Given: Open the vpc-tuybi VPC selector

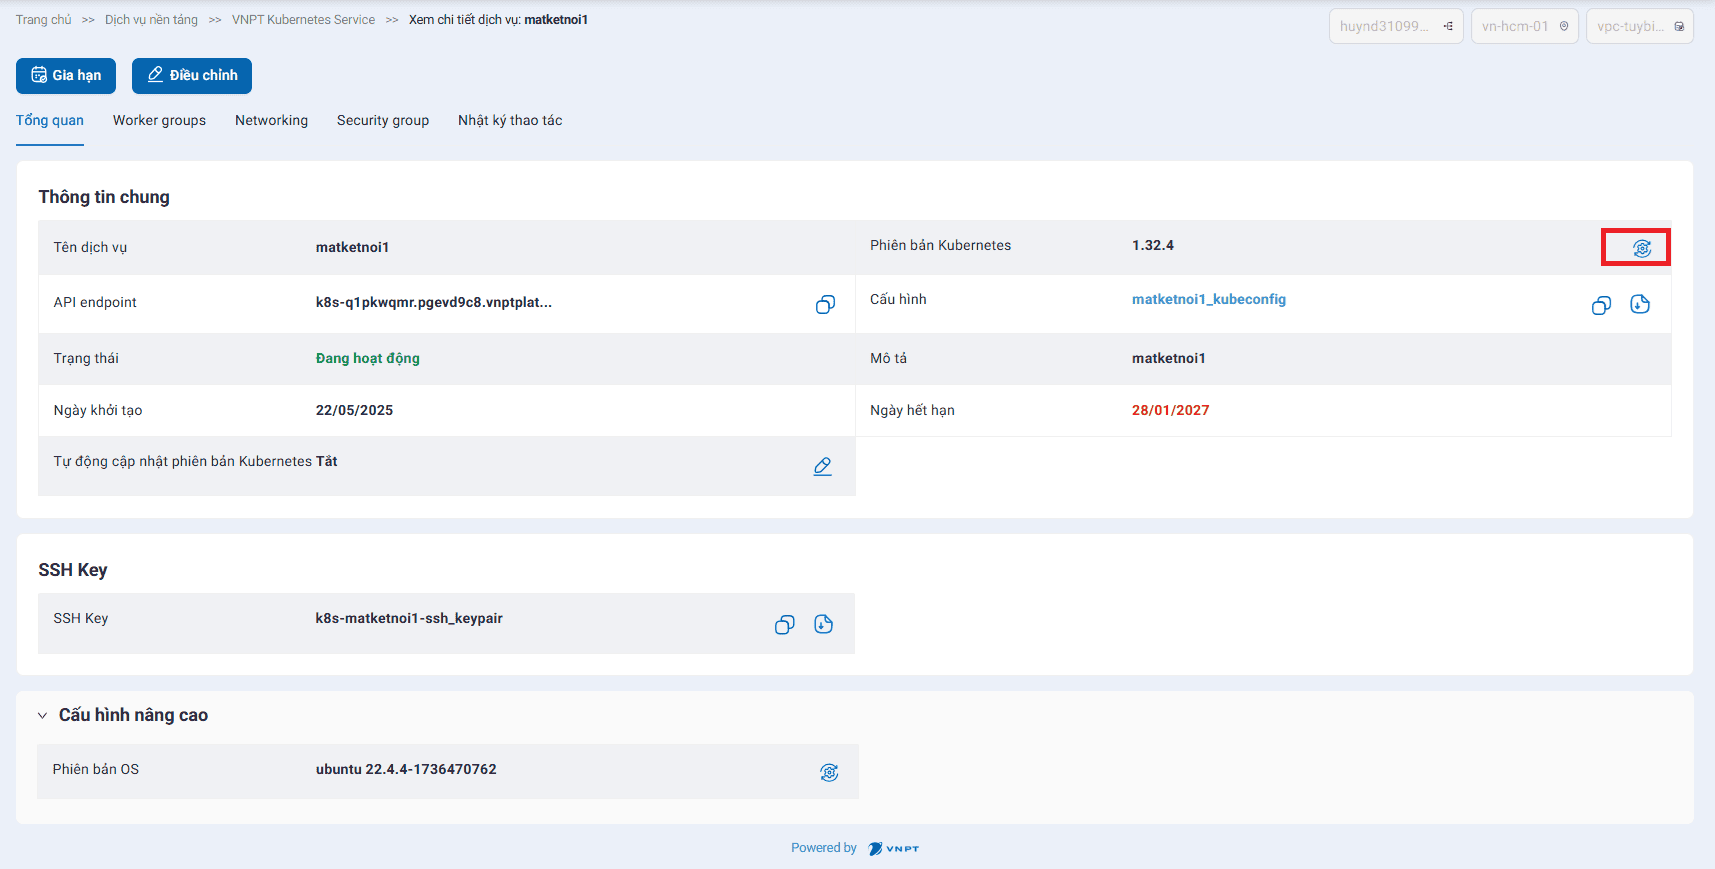Looking at the screenshot, I should (x=1639, y=26).
